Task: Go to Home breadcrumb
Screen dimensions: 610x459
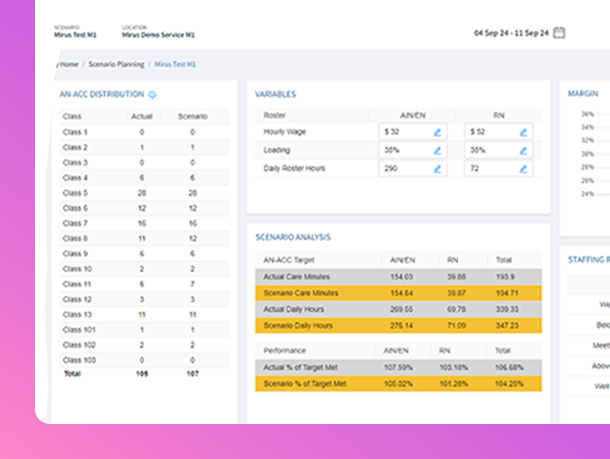Action: 69,64
